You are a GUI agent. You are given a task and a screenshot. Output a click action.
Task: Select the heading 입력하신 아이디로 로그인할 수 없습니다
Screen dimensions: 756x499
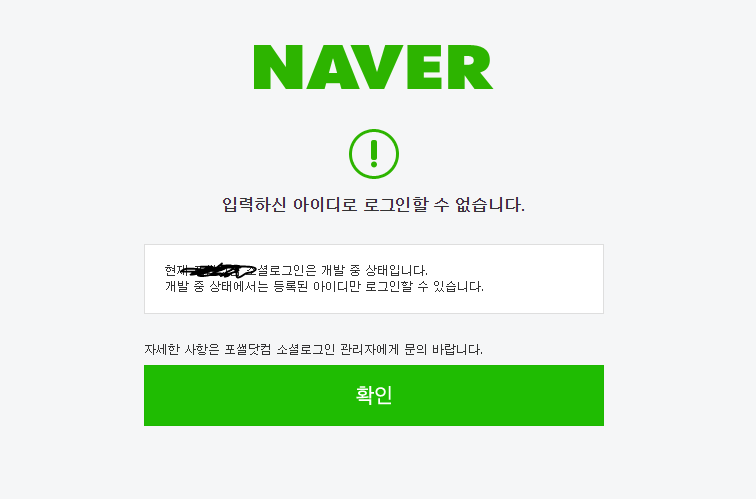[373, 205]
